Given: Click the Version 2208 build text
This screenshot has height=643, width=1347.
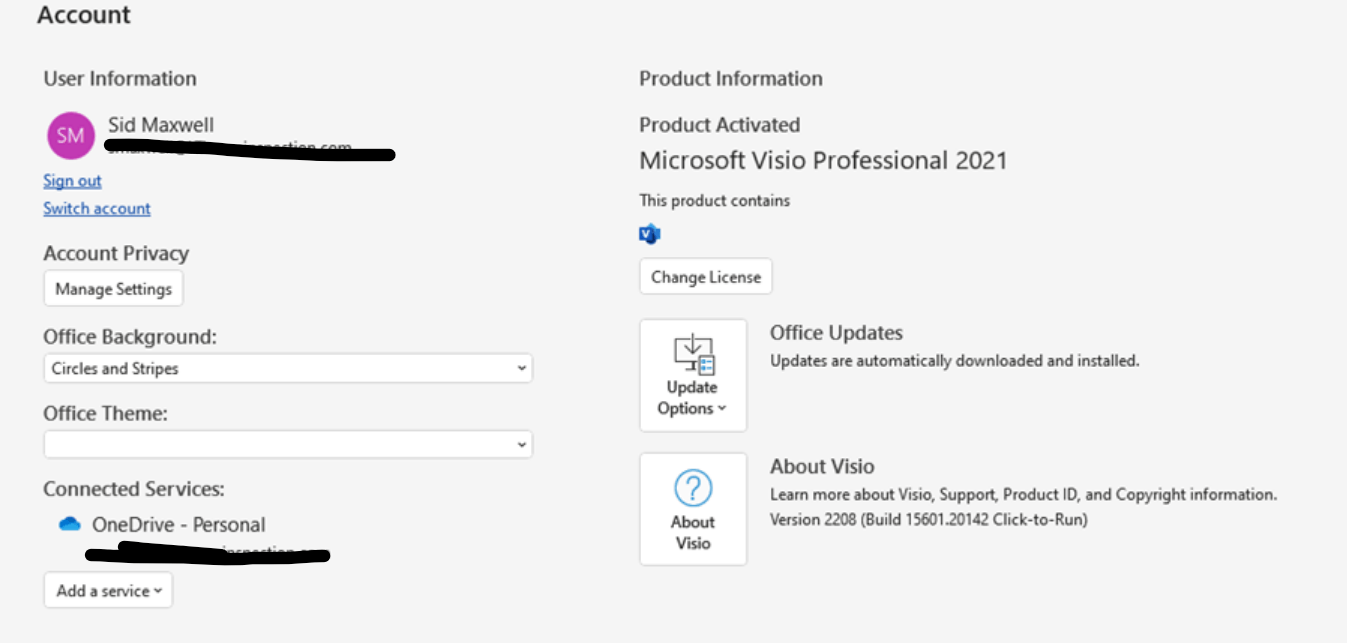Looking at the screenshot, I should click(929, 519).
